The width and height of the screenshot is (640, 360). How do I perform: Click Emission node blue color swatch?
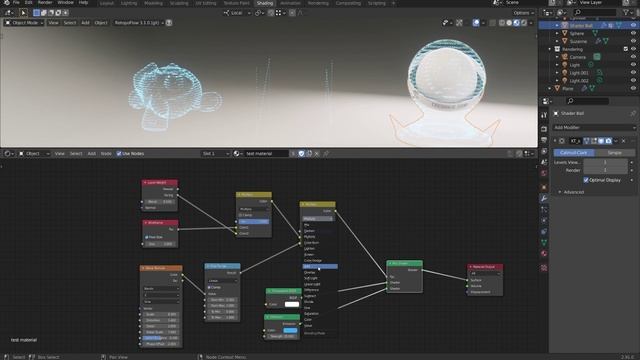(290, 330)
